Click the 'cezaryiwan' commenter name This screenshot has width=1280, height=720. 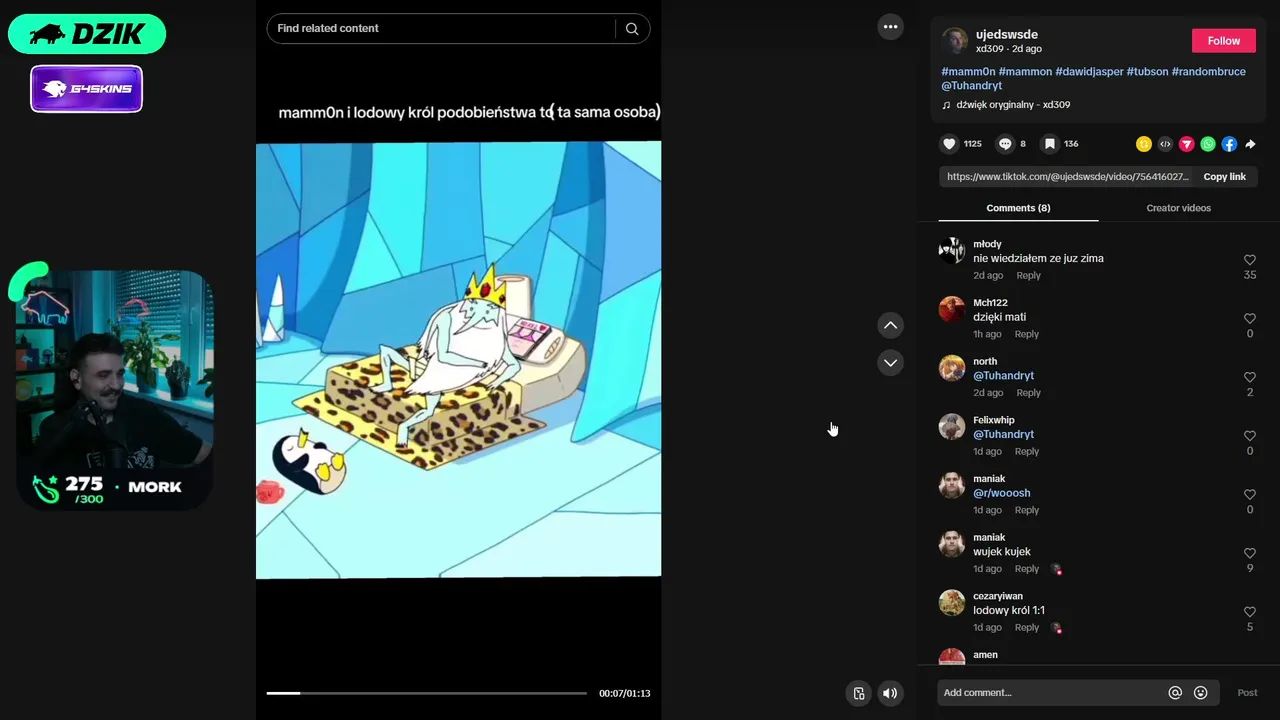point(998,596)
